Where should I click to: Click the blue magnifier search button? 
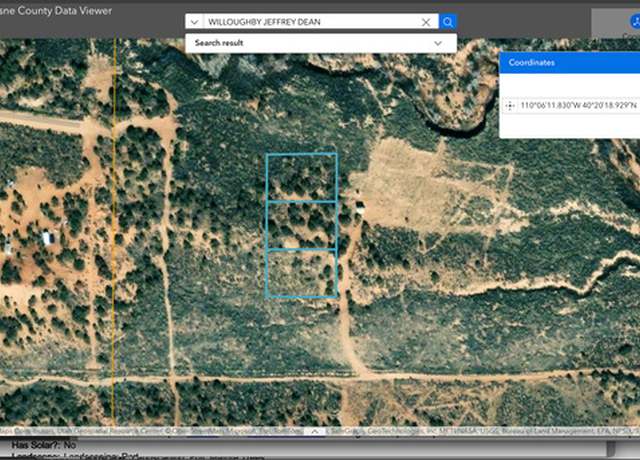tap(447, 22)
